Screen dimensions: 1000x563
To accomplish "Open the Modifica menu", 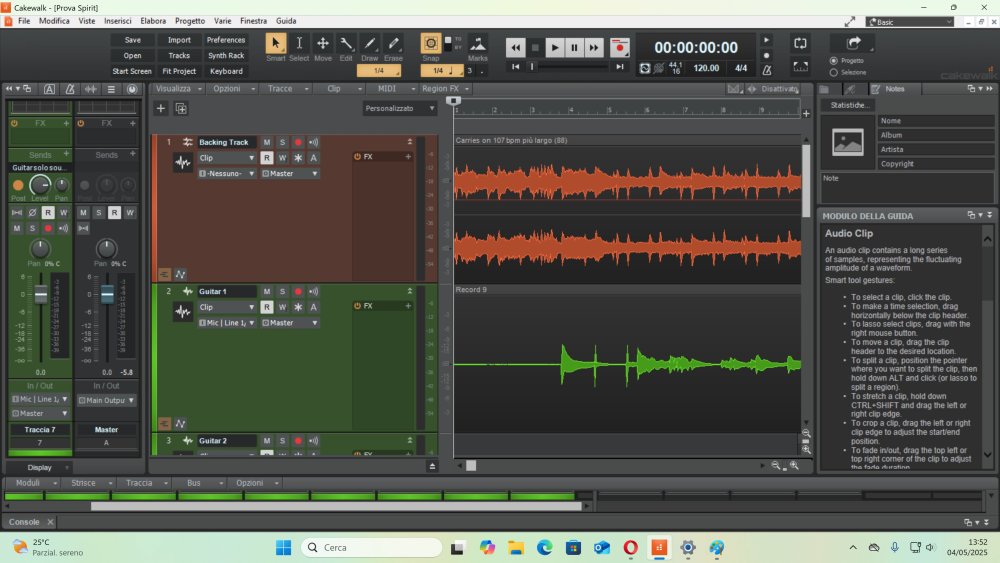I will click(x=54, y=21).
